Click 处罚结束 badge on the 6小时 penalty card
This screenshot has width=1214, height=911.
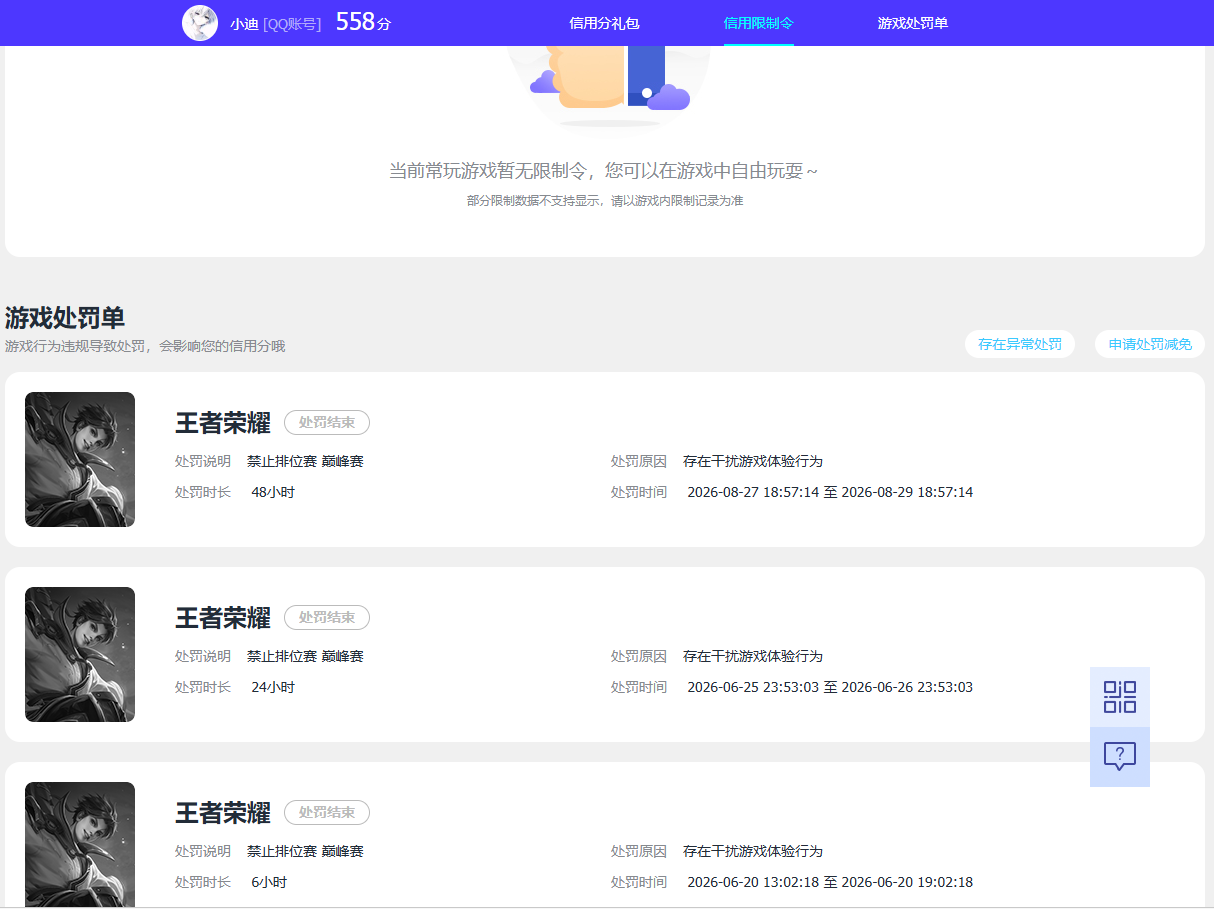[327, 813]
